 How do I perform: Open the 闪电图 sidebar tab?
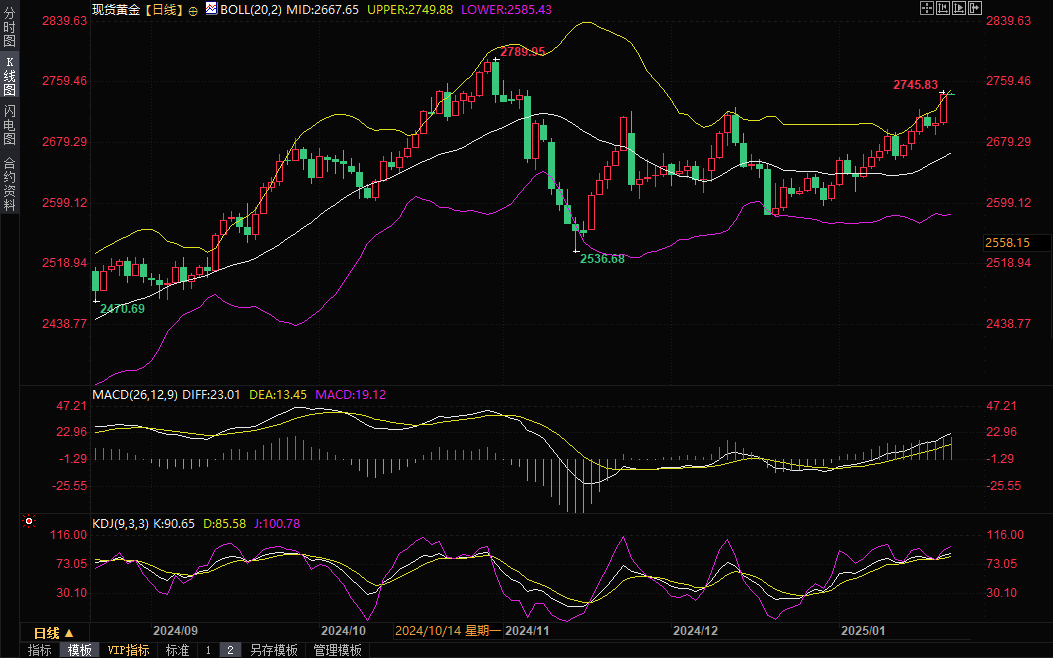click(9, 125)
